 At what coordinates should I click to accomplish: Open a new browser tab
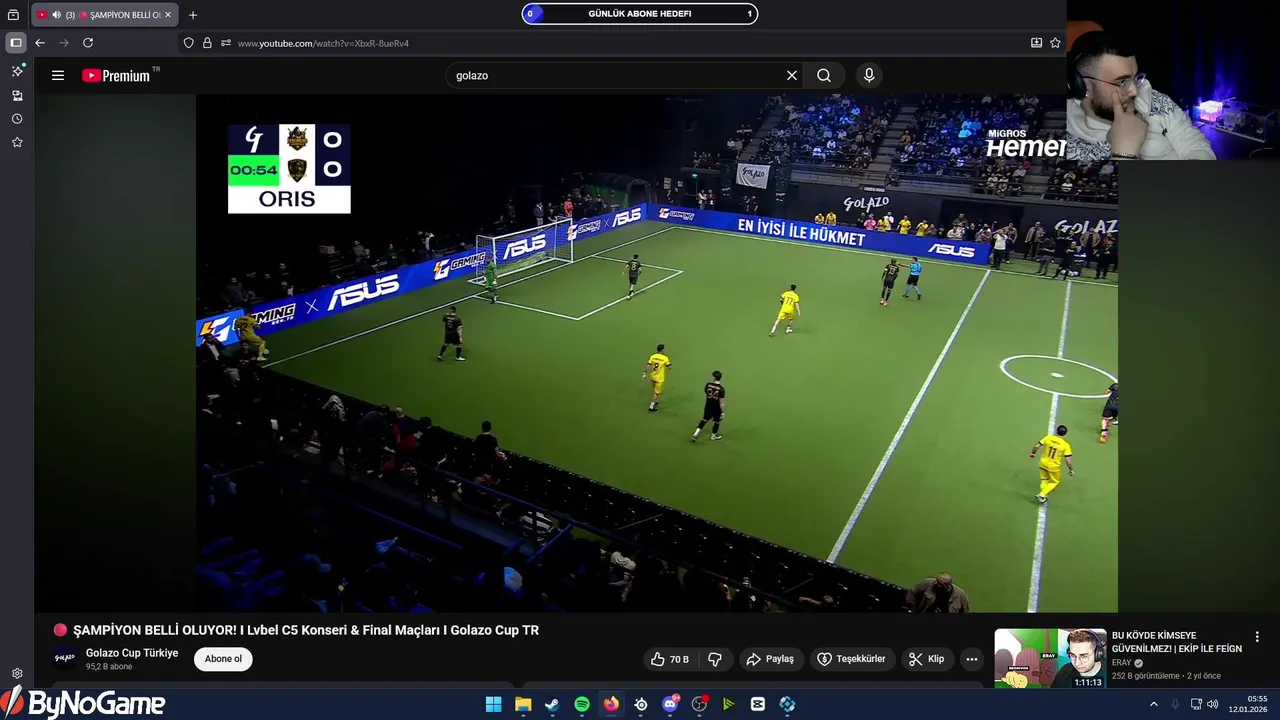point(193,15)
